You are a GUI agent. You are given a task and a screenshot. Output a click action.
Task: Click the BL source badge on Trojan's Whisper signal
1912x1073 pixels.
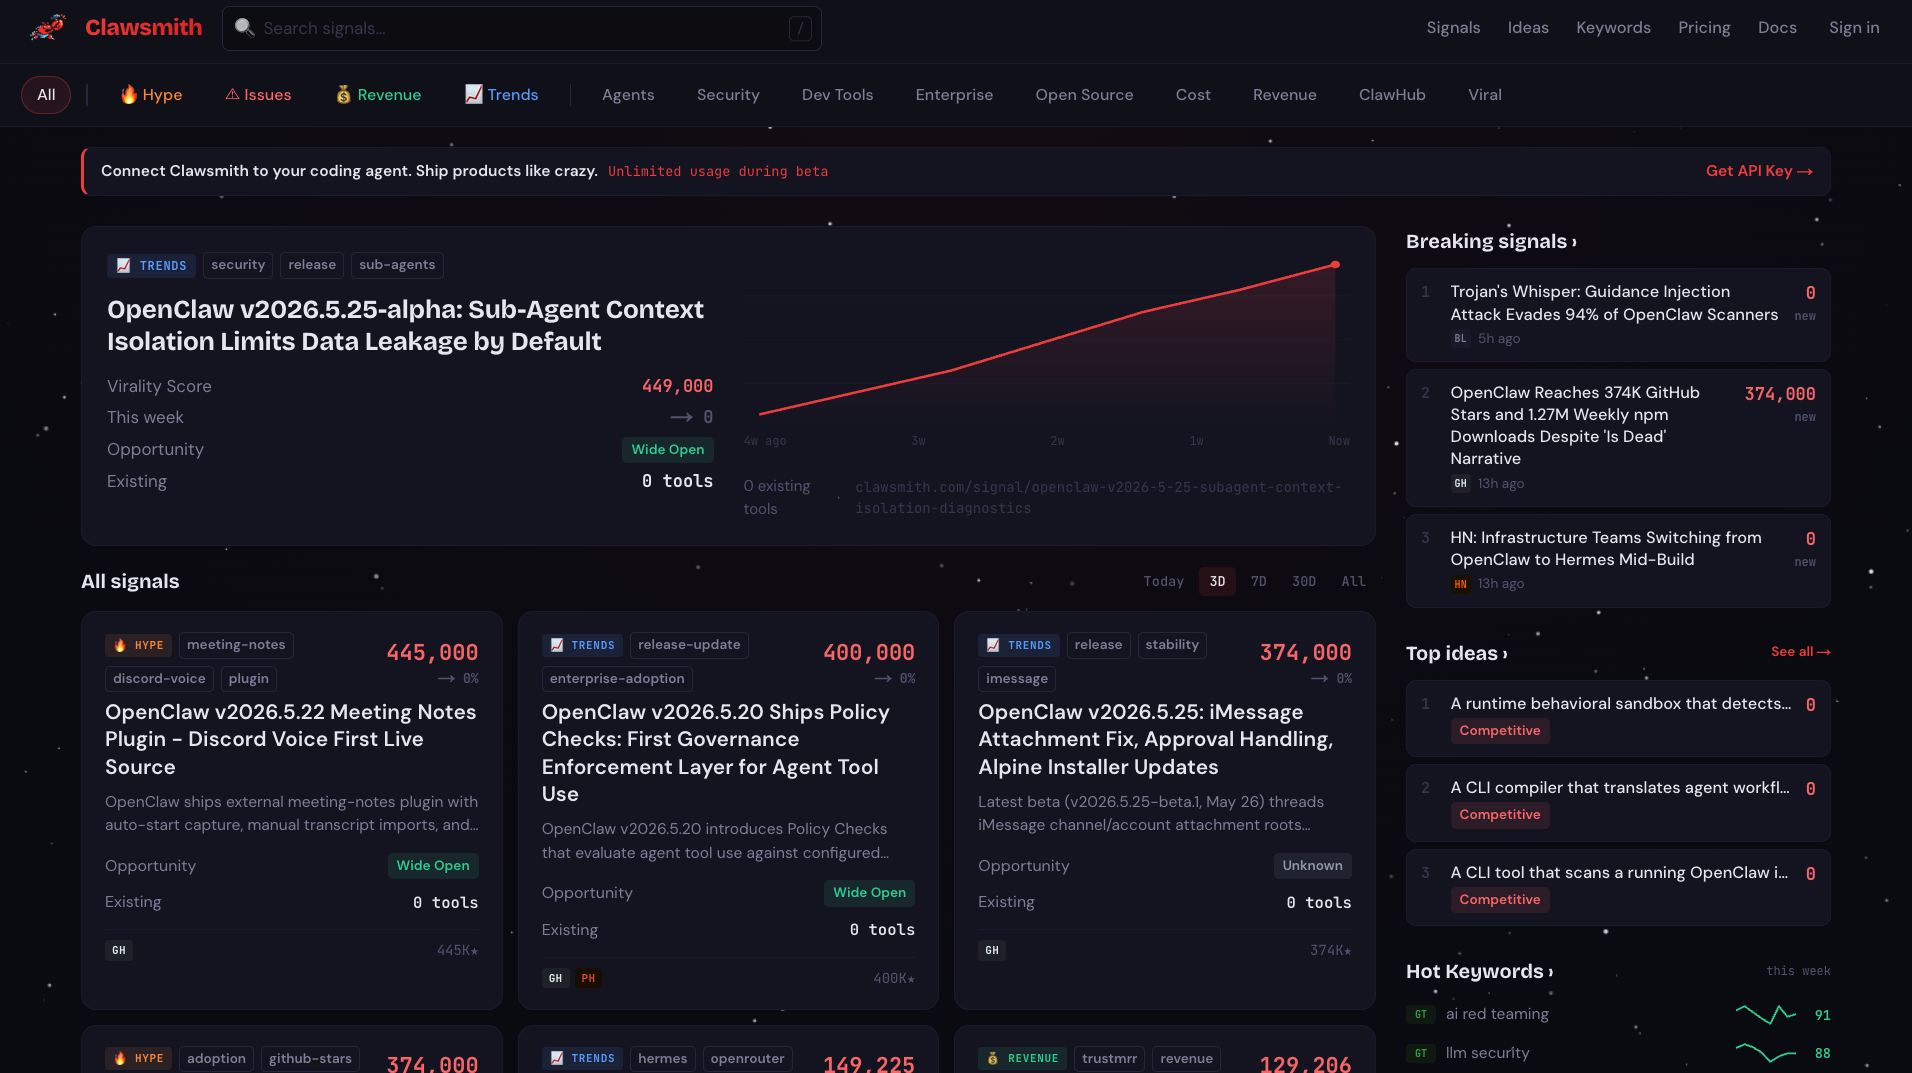(1461, 339)
